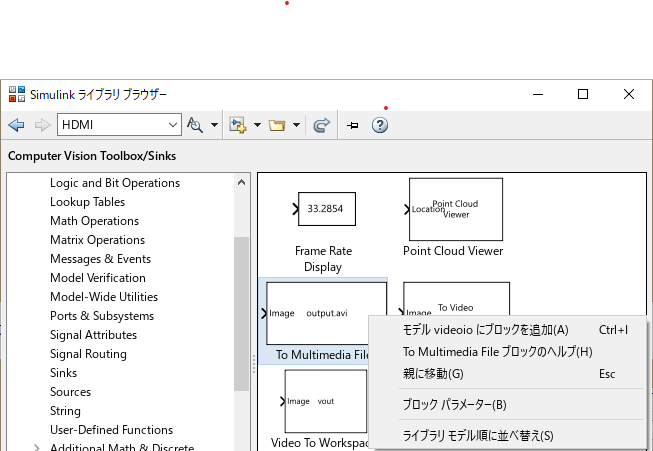Choose To Multimedia File ブロックのヘルプ(H)

[507, 352]
